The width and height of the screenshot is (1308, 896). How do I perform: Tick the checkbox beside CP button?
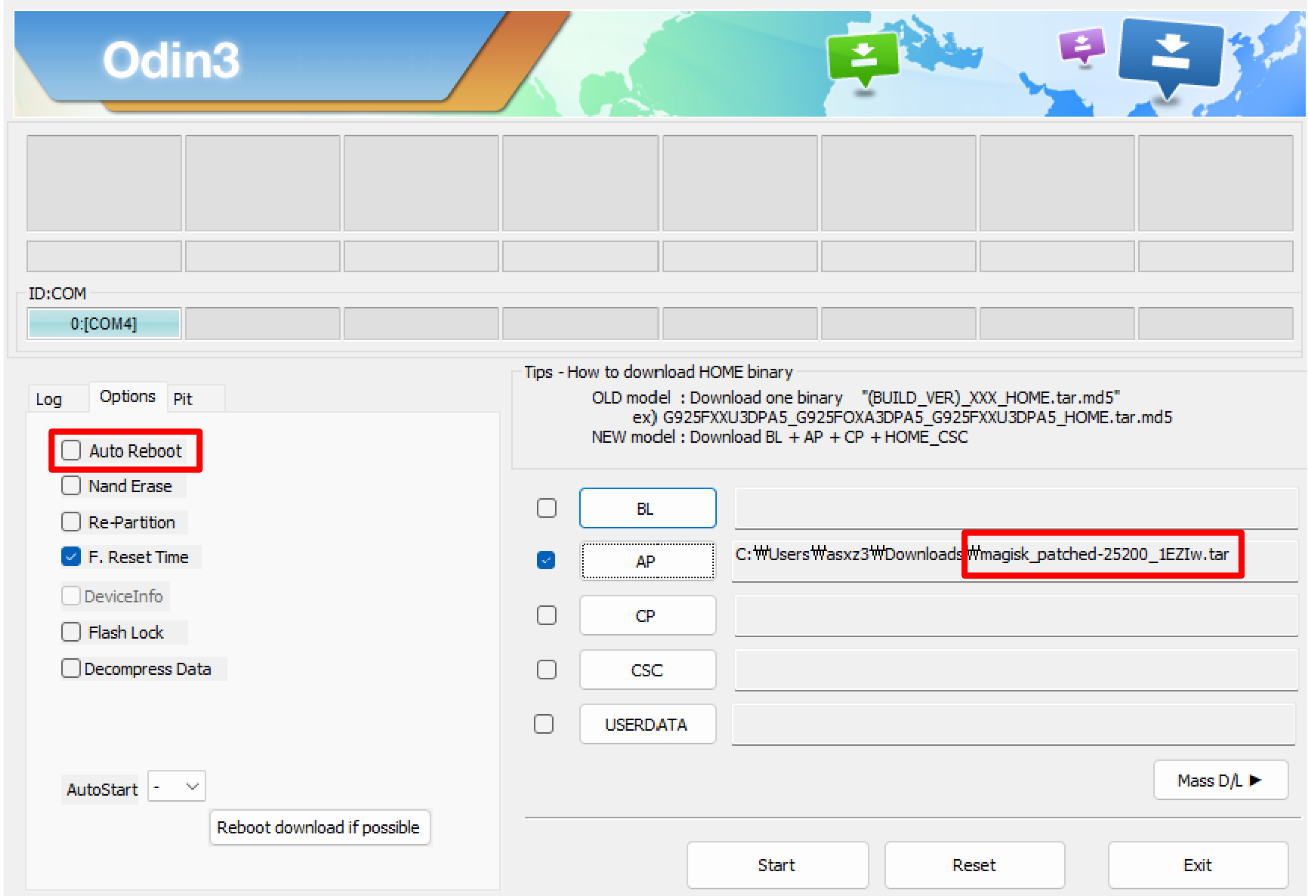coord(547,615)
